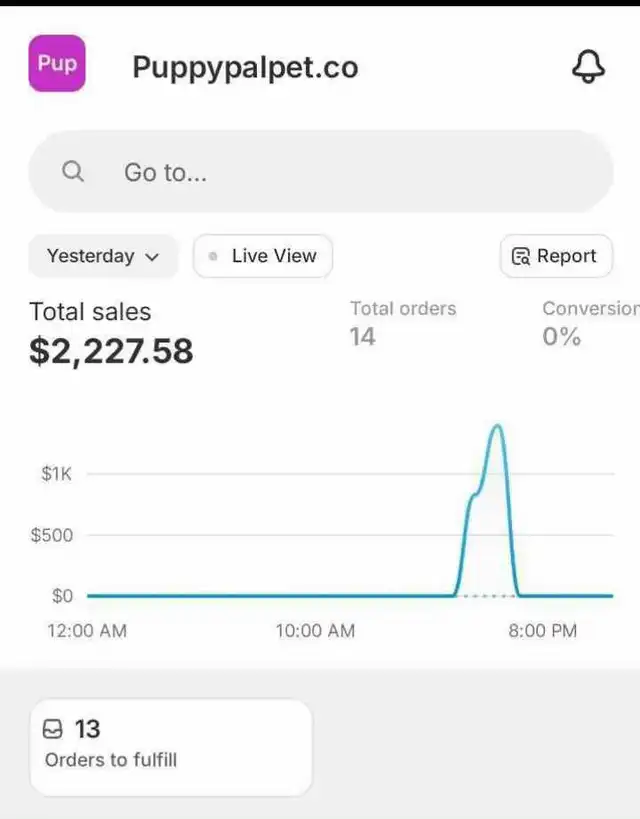Viewport: 640px width, 819px height.
Task: Click the Report icon
Action: 520,256
